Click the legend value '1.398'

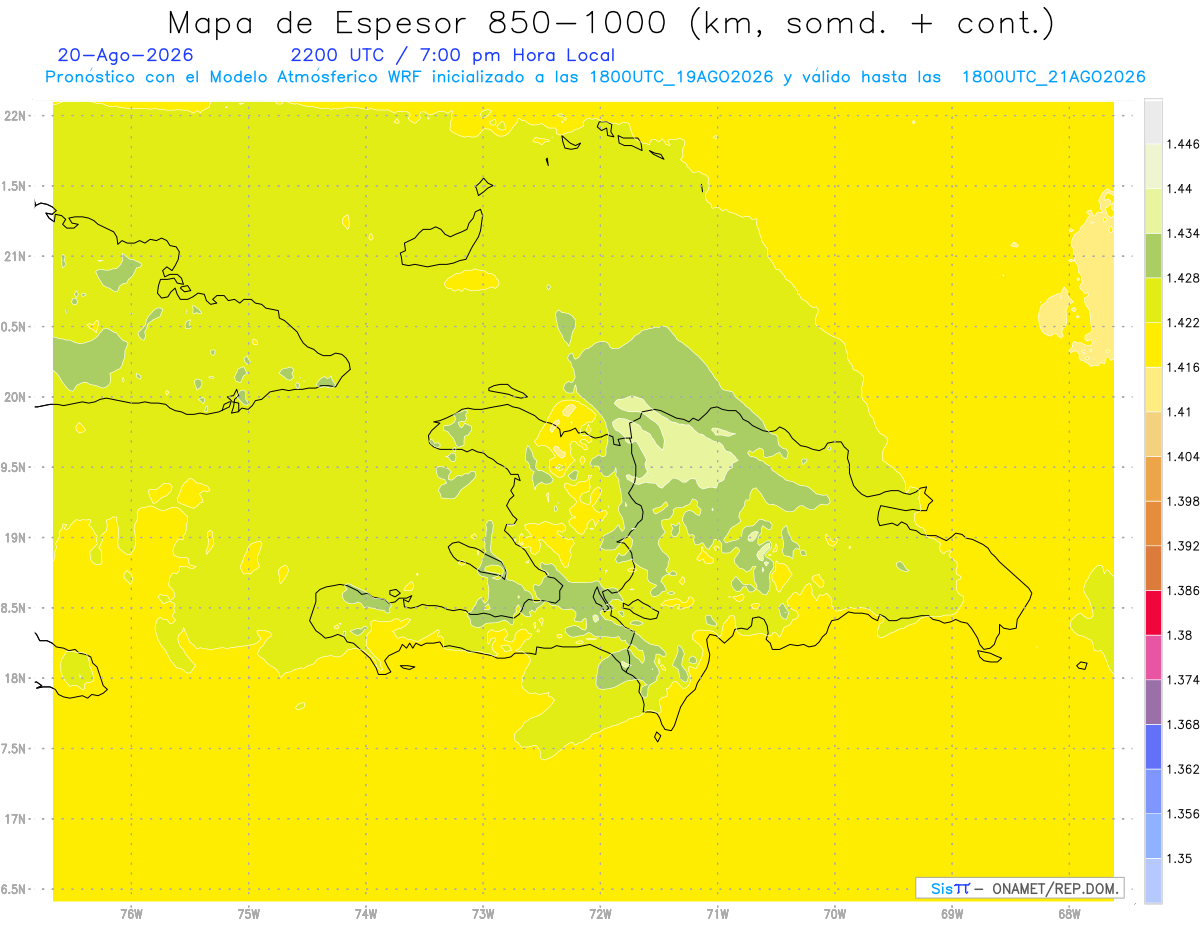(x=1183, y=501)
